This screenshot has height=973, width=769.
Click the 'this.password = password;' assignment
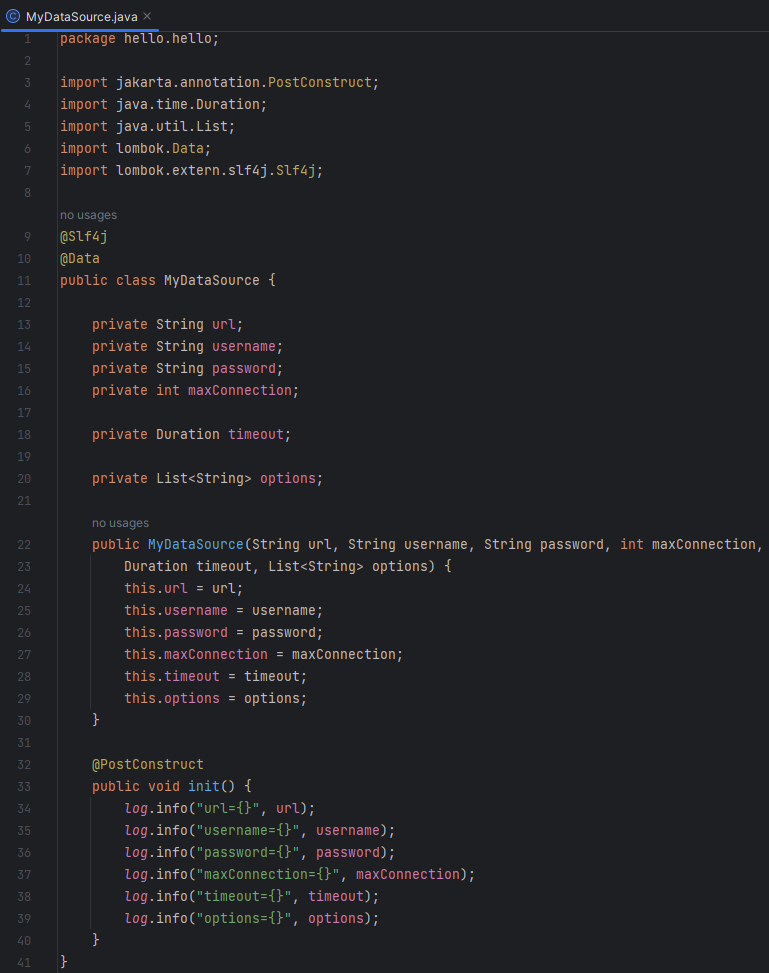223,632
